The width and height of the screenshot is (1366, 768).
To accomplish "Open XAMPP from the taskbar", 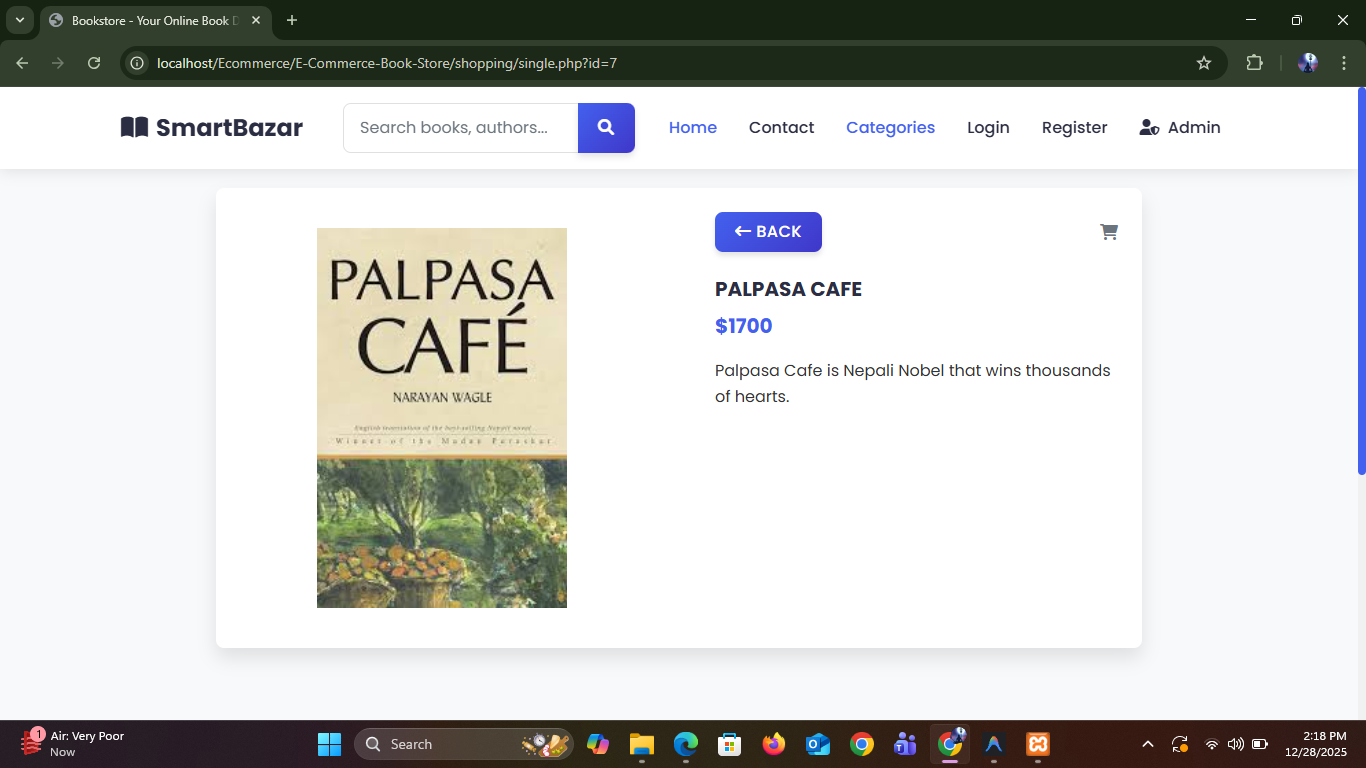I will 1038,744.
